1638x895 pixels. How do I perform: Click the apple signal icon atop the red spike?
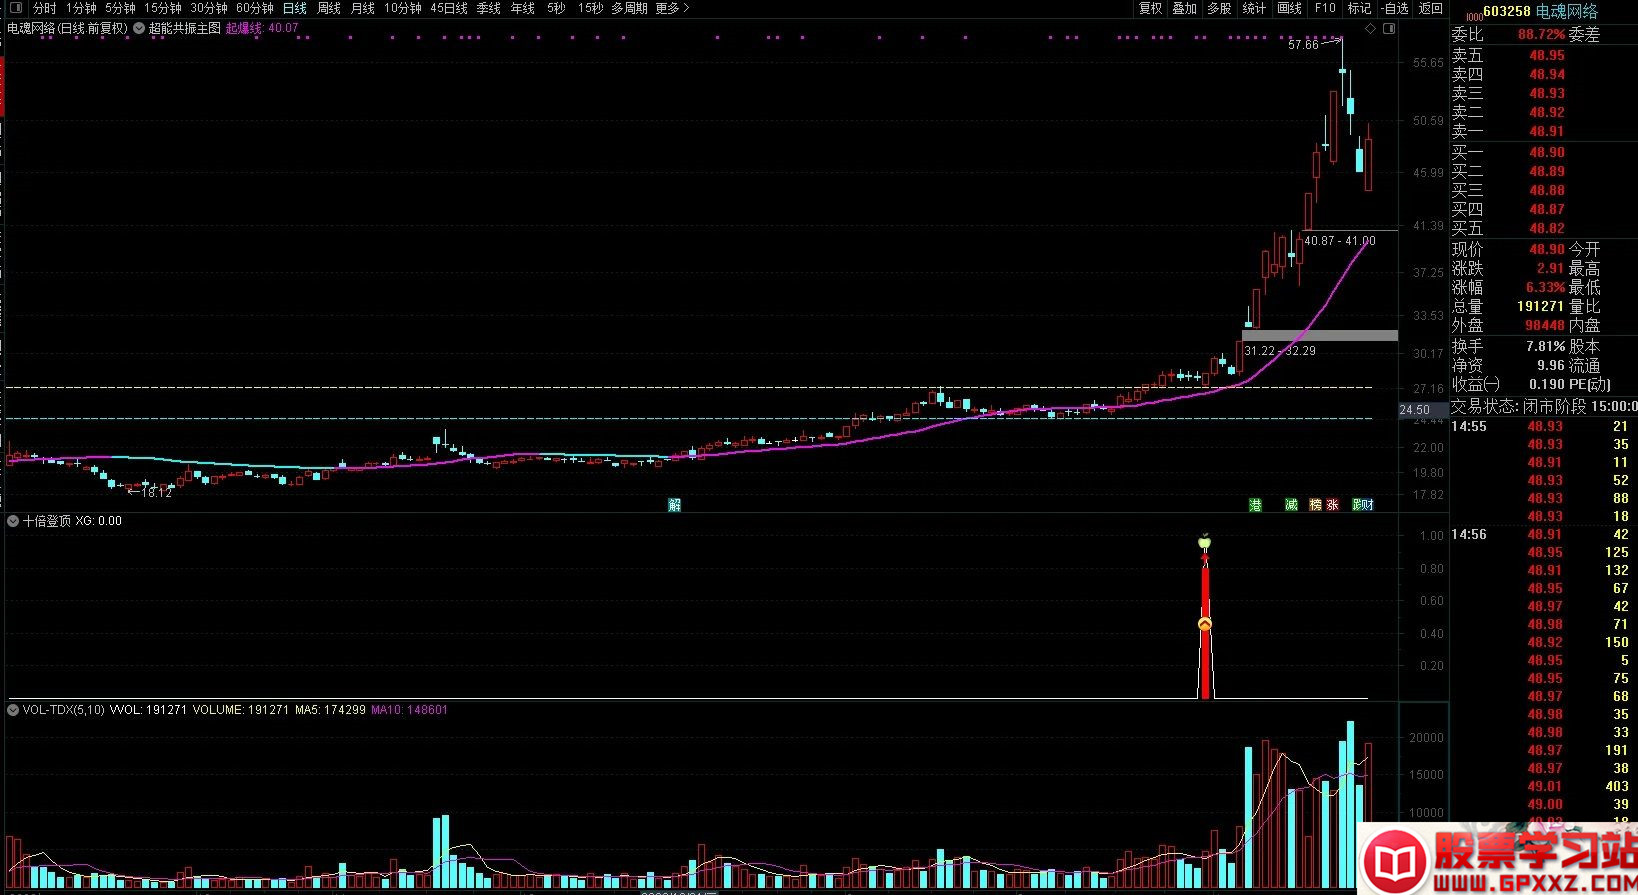(1204, 543)
